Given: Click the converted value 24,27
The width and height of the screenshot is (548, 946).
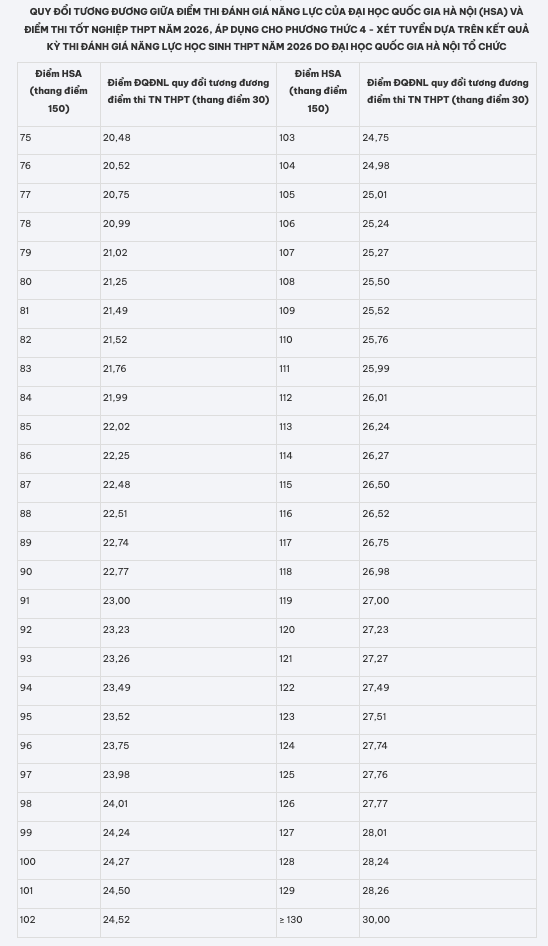Looking at the screenshot, I should point(188,862).
